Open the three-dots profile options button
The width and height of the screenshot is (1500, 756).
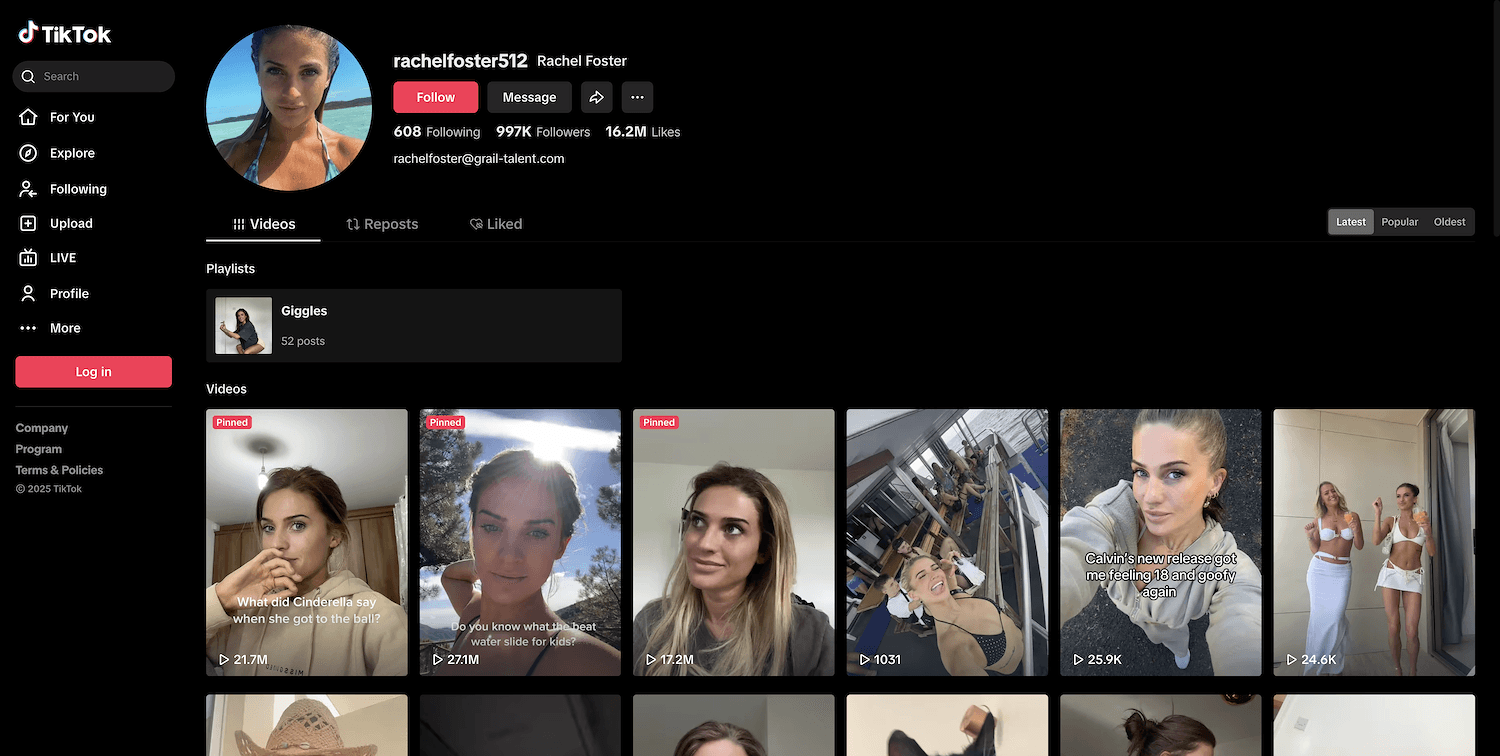pyautogui.click(x=637, y=97)
